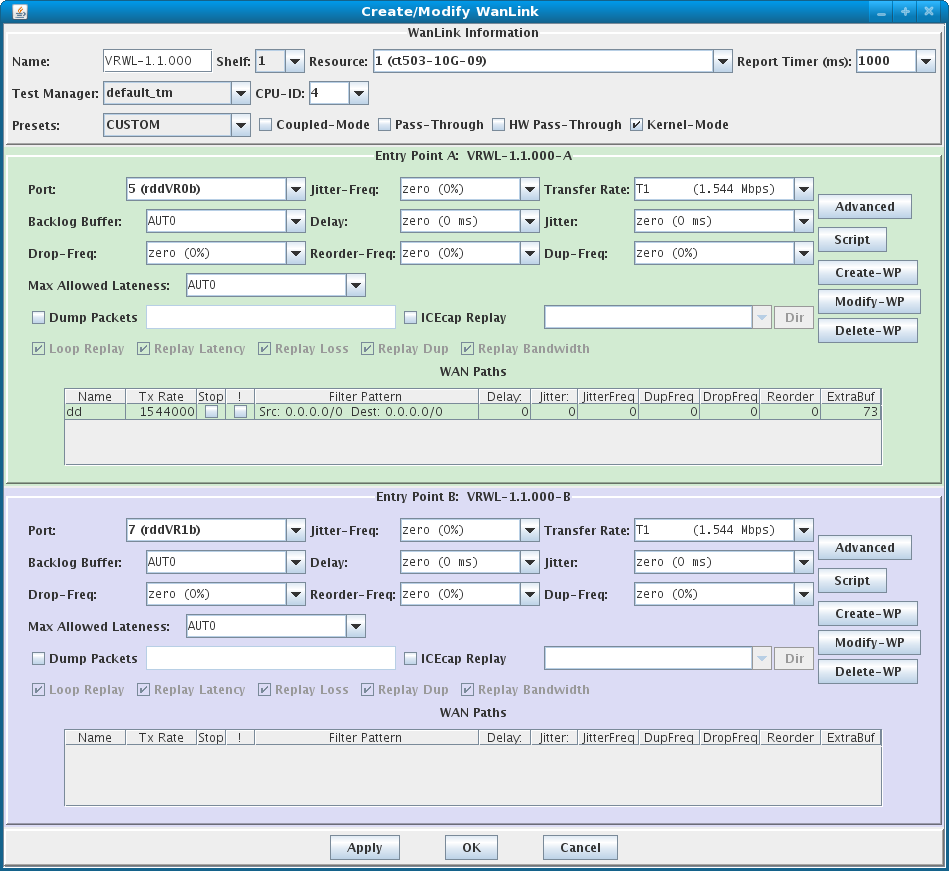Focus Dump Packets path field in Entry Point A

coord(271,317)
